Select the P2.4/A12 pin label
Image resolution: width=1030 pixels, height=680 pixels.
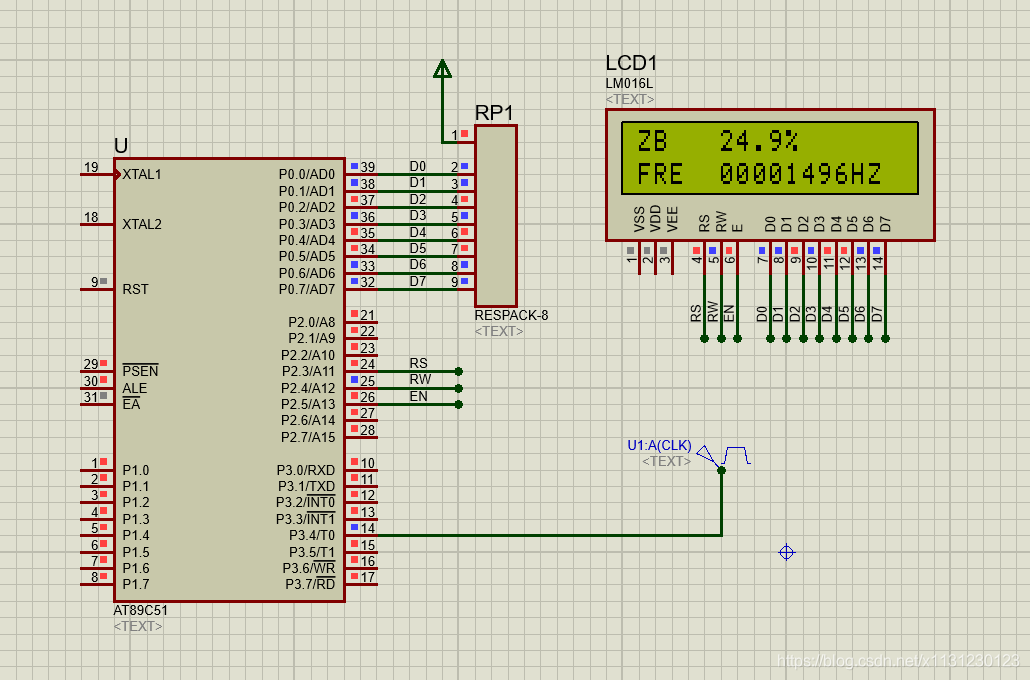click(308, 388)
